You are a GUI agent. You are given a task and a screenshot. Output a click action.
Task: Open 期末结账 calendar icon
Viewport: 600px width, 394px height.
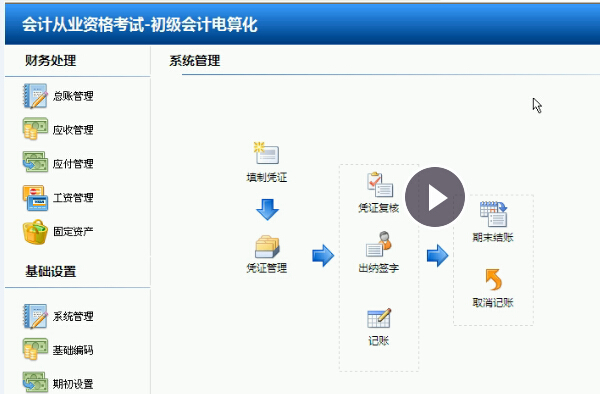pyautogui.click(x=494, y=214)
